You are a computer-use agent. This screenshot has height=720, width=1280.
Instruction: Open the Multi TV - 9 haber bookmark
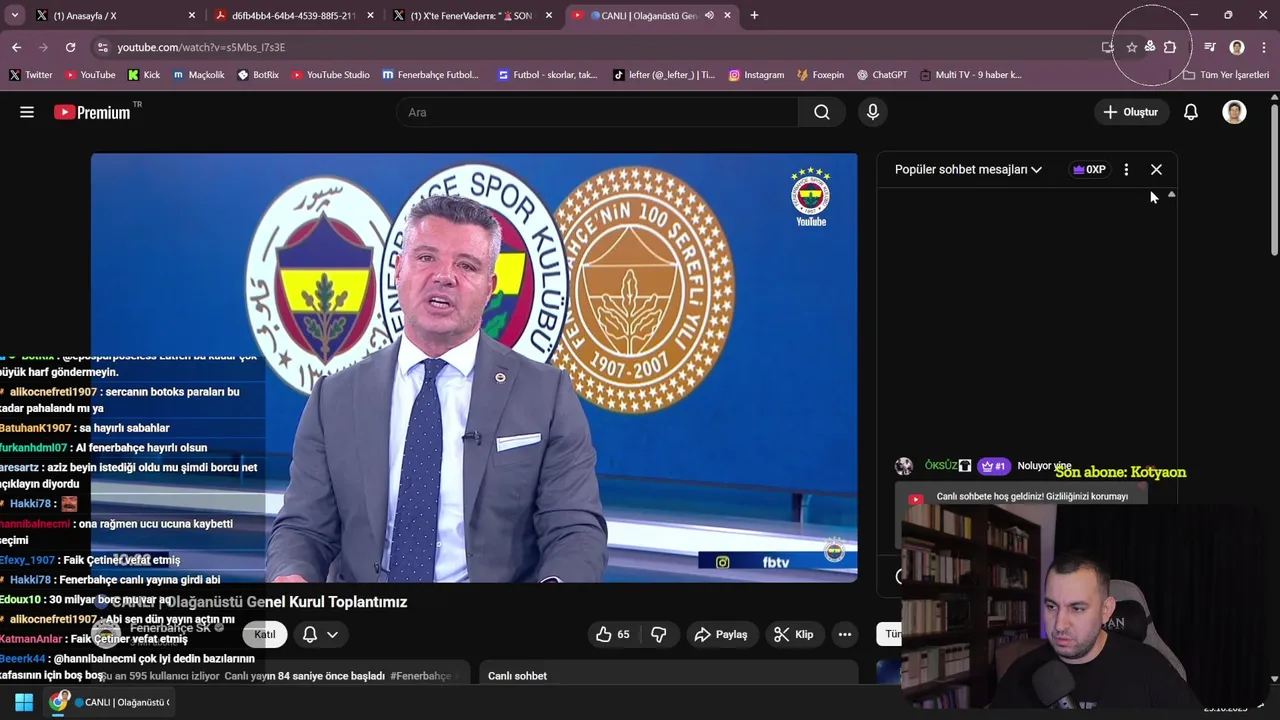pos(971,75)
